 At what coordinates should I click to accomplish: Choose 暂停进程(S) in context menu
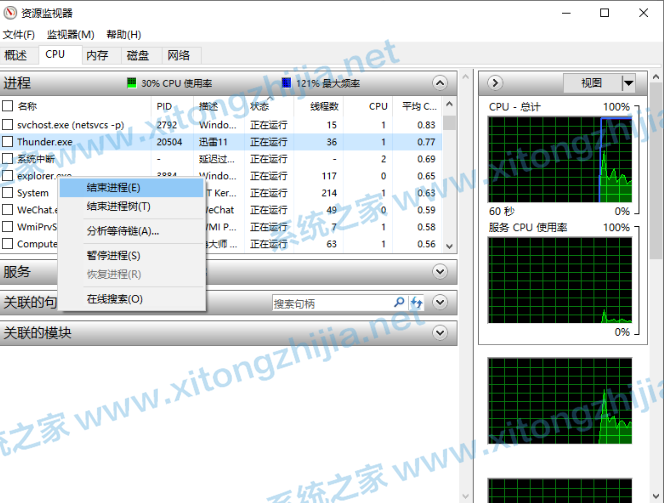coord(131,256)
